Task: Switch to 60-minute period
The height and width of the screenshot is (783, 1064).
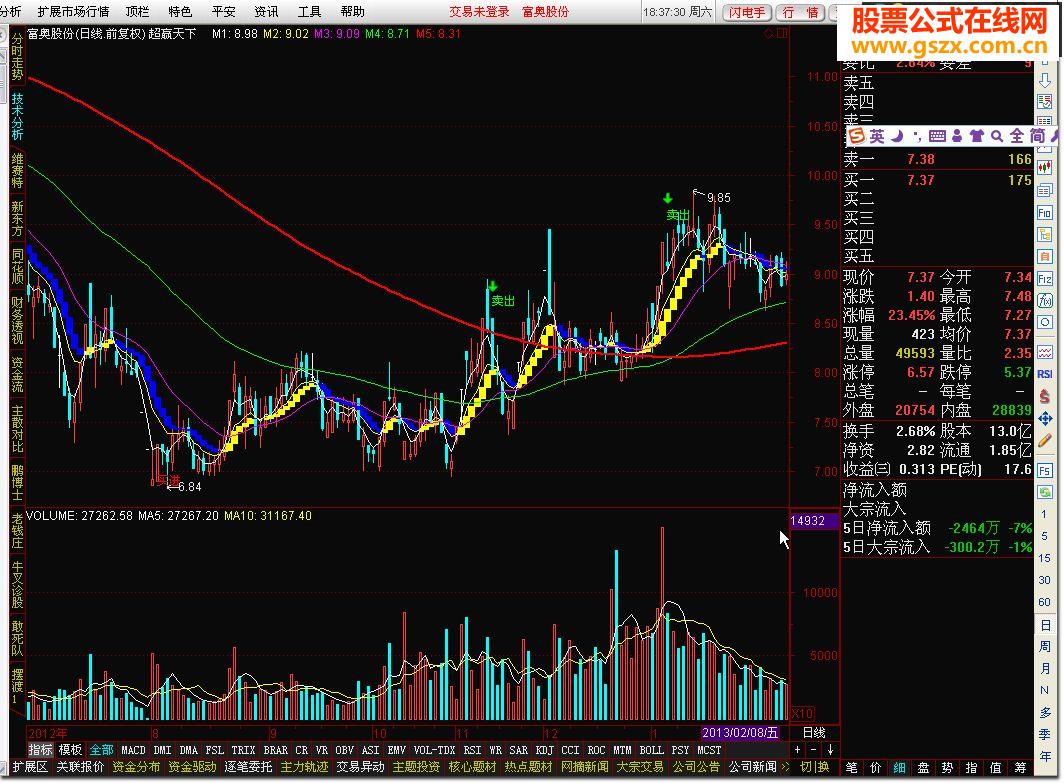Action: 1044,602
